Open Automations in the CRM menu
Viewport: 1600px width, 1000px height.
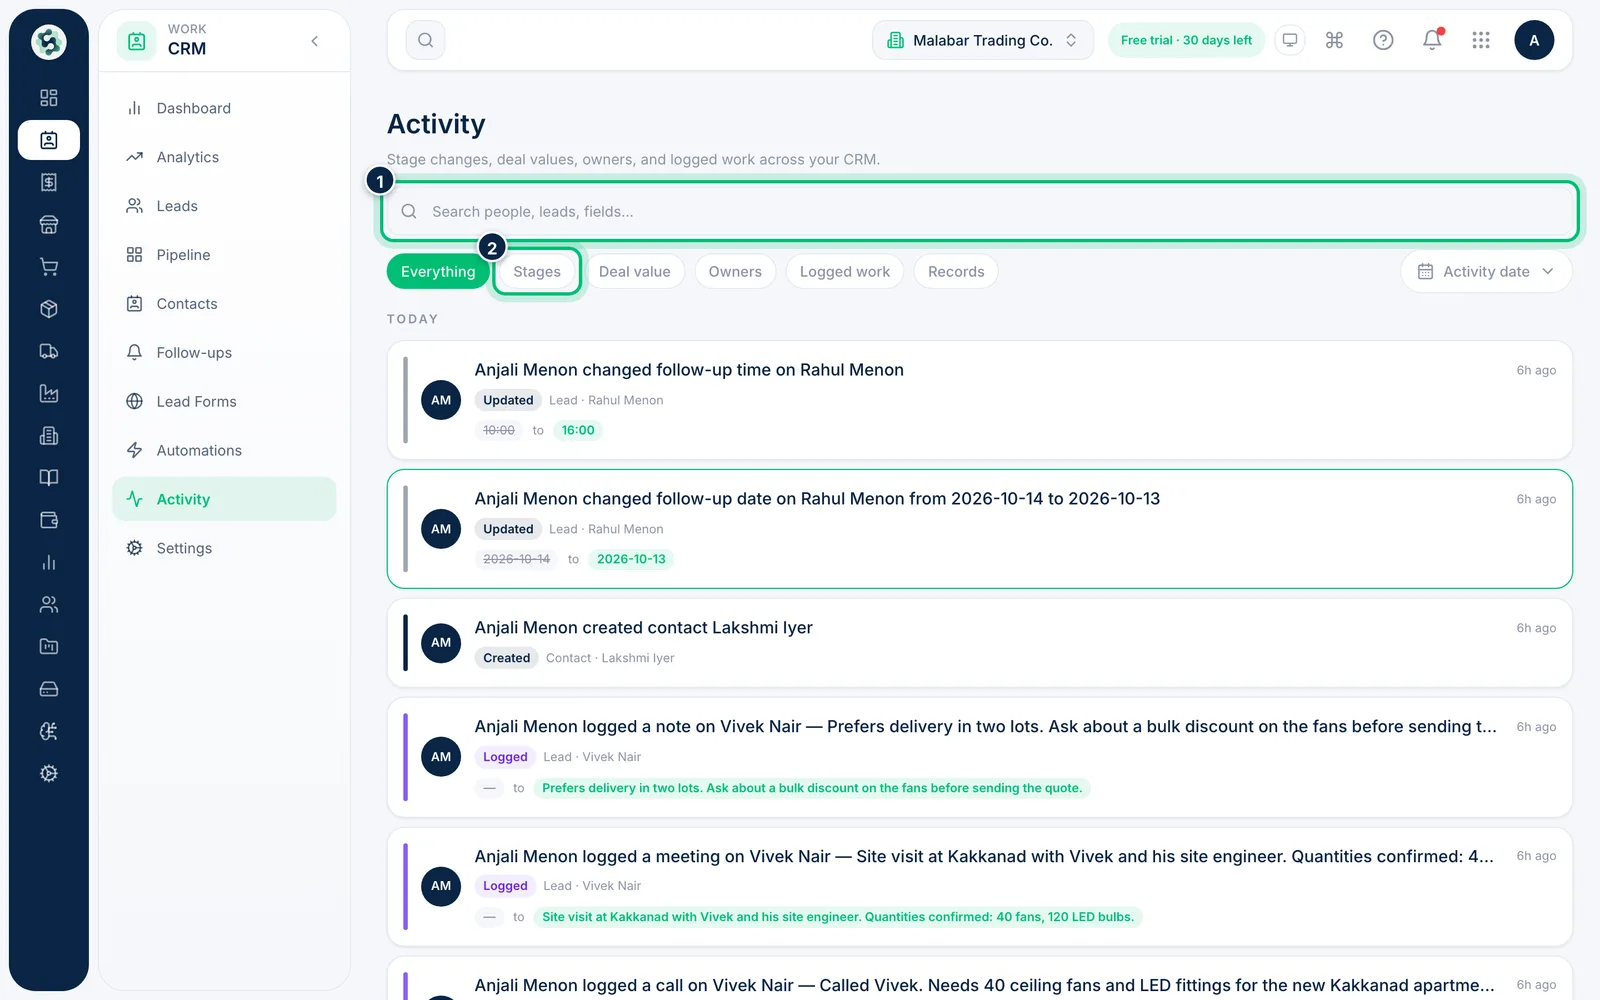(x=224, y=451)
